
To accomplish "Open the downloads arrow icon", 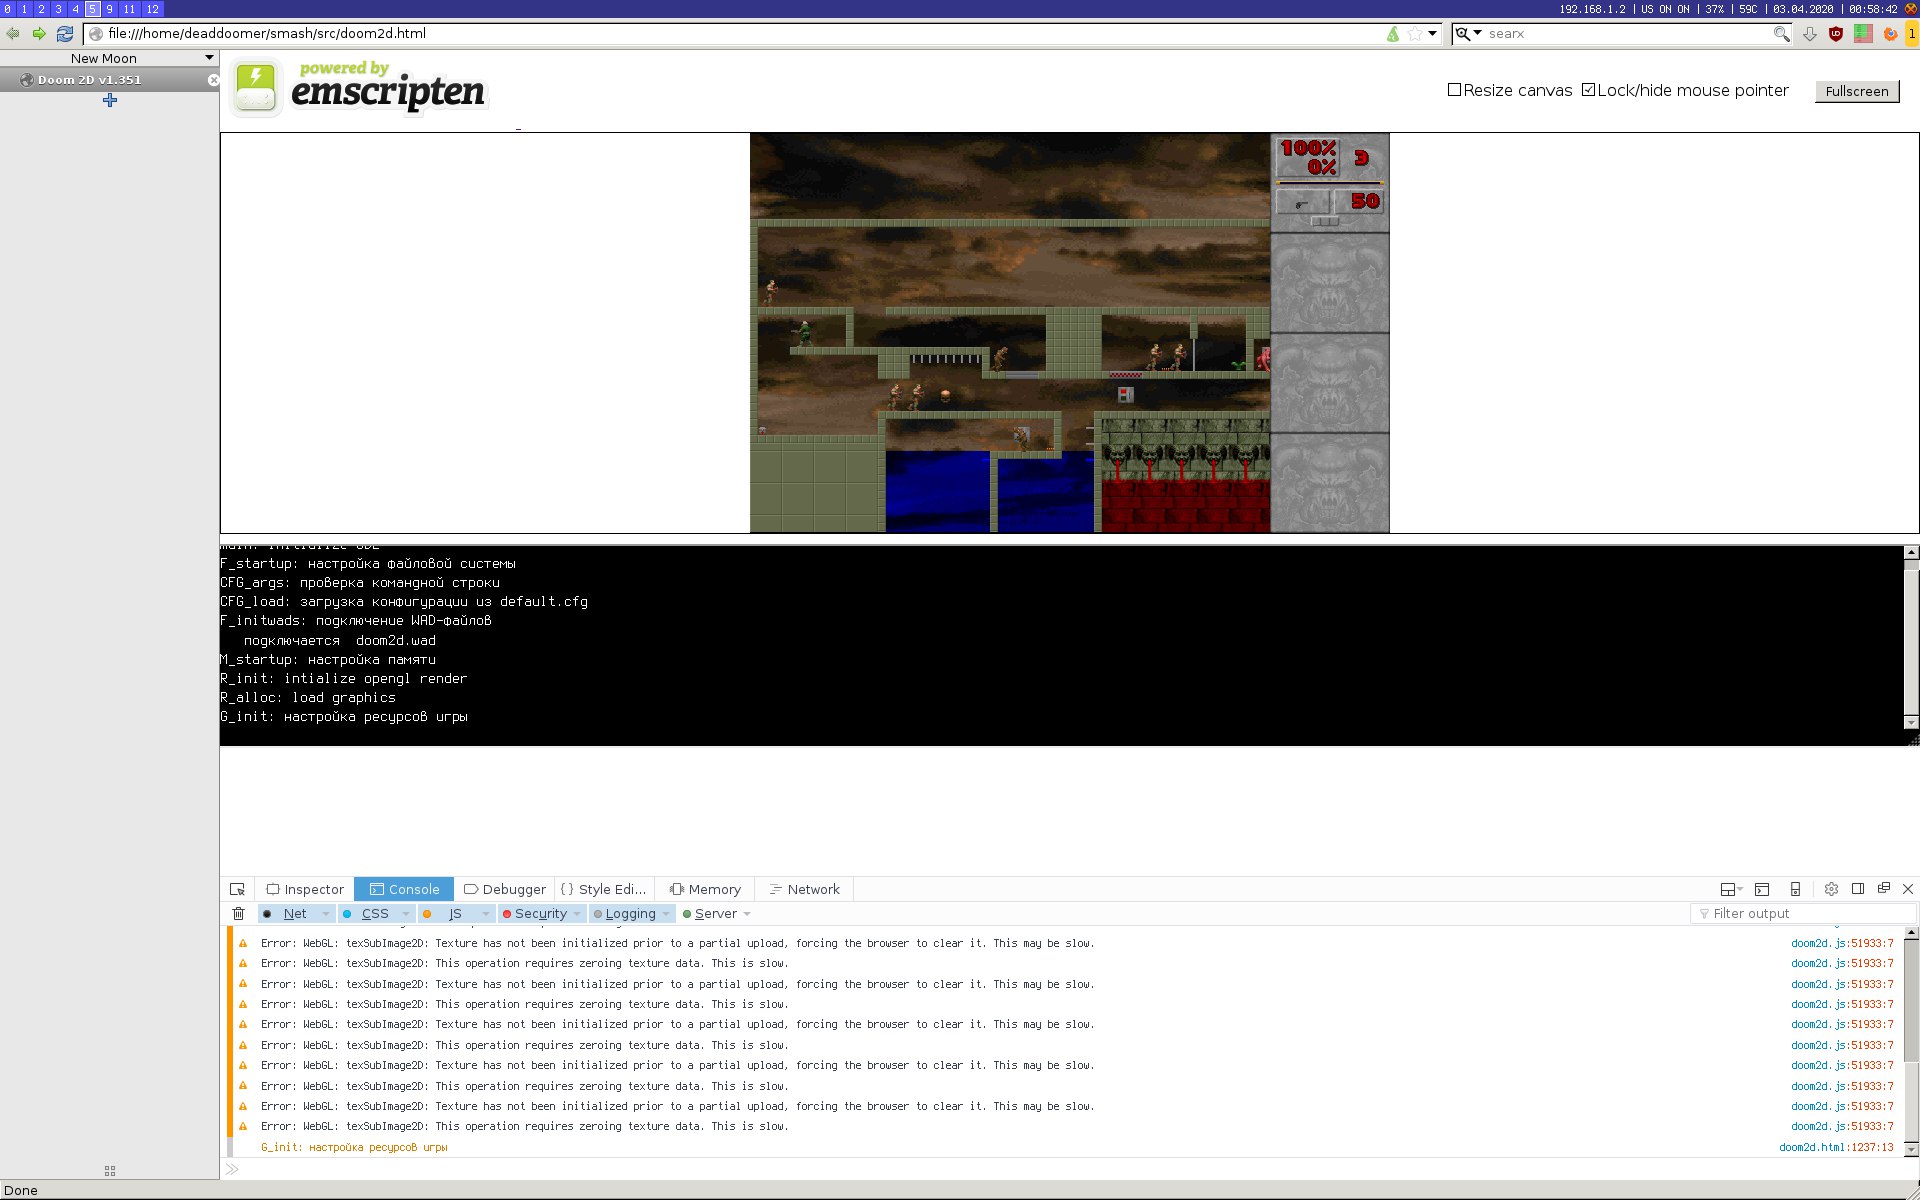I will pyautogui.click(x=1810, y=34).
